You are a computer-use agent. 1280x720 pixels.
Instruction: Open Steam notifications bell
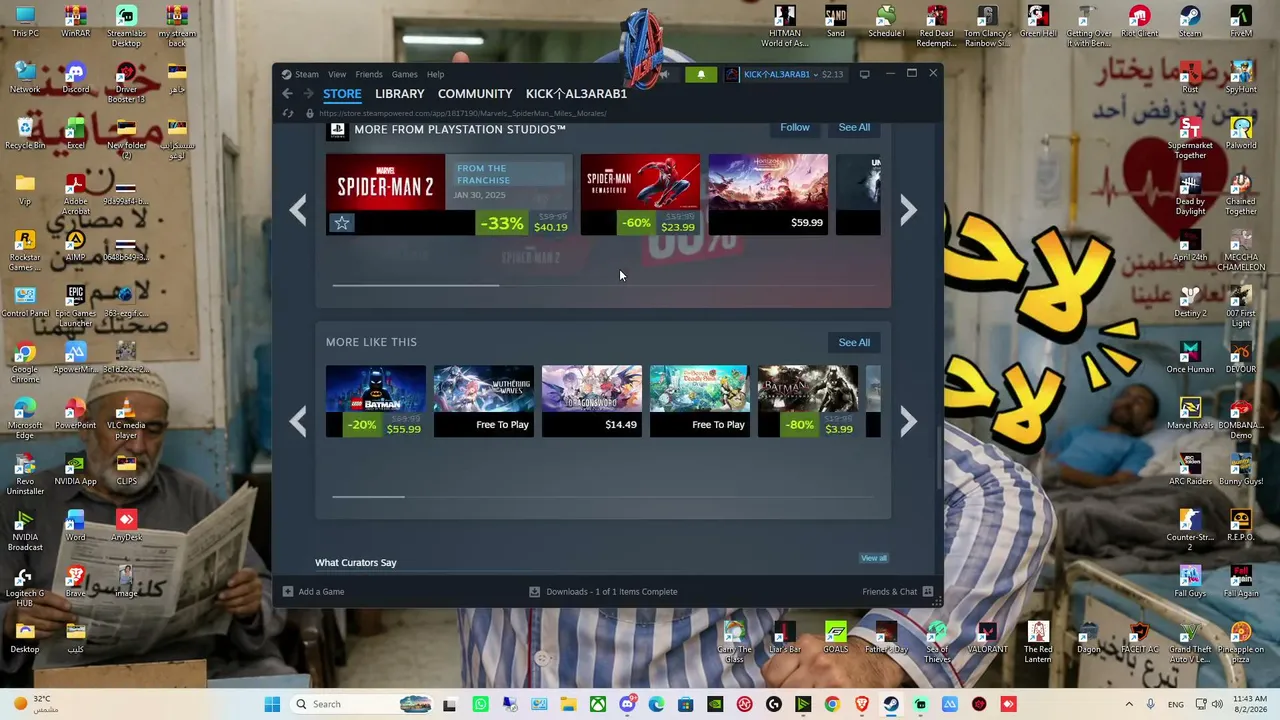click(x=701, y=74)
